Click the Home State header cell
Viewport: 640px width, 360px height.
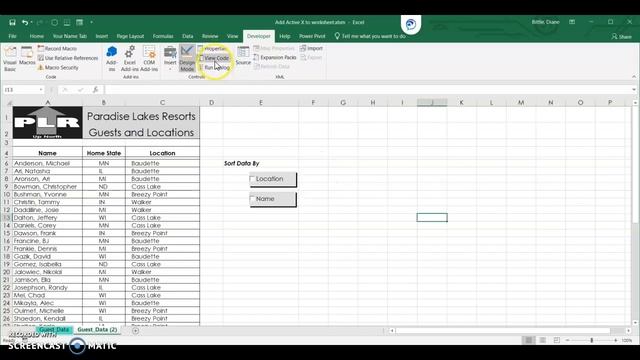104,153
